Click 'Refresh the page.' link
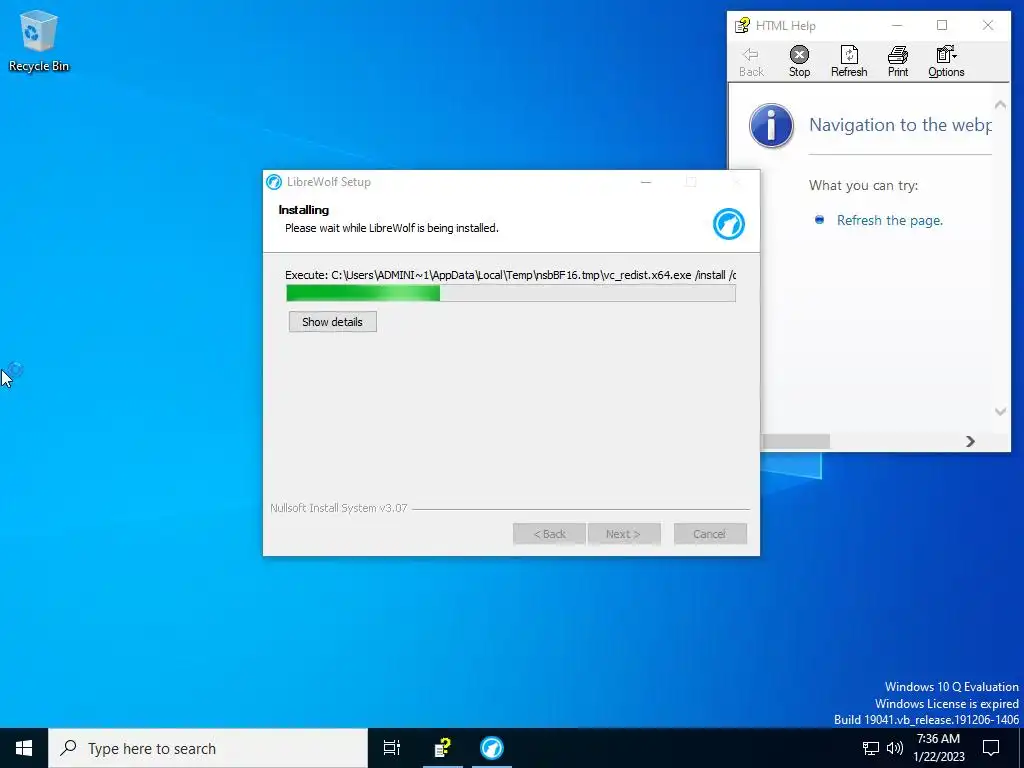The width and height of the screenshot is (1024, 768). pyautogui.click(x=889, y=220)
